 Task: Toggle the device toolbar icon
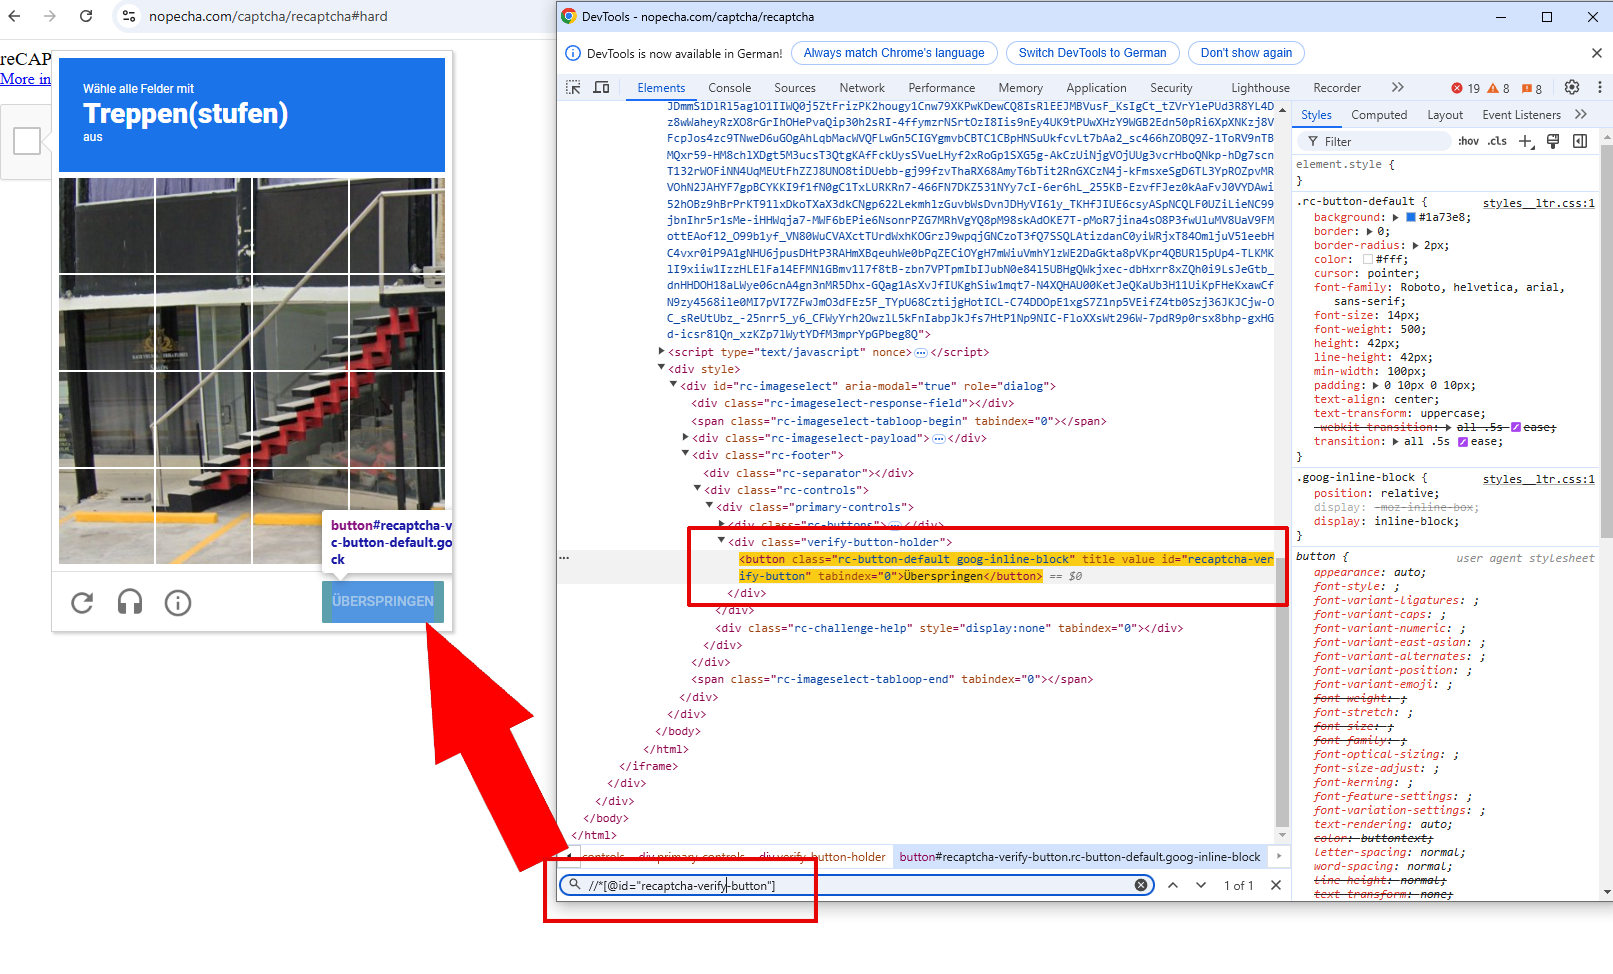tap(601, 88)
